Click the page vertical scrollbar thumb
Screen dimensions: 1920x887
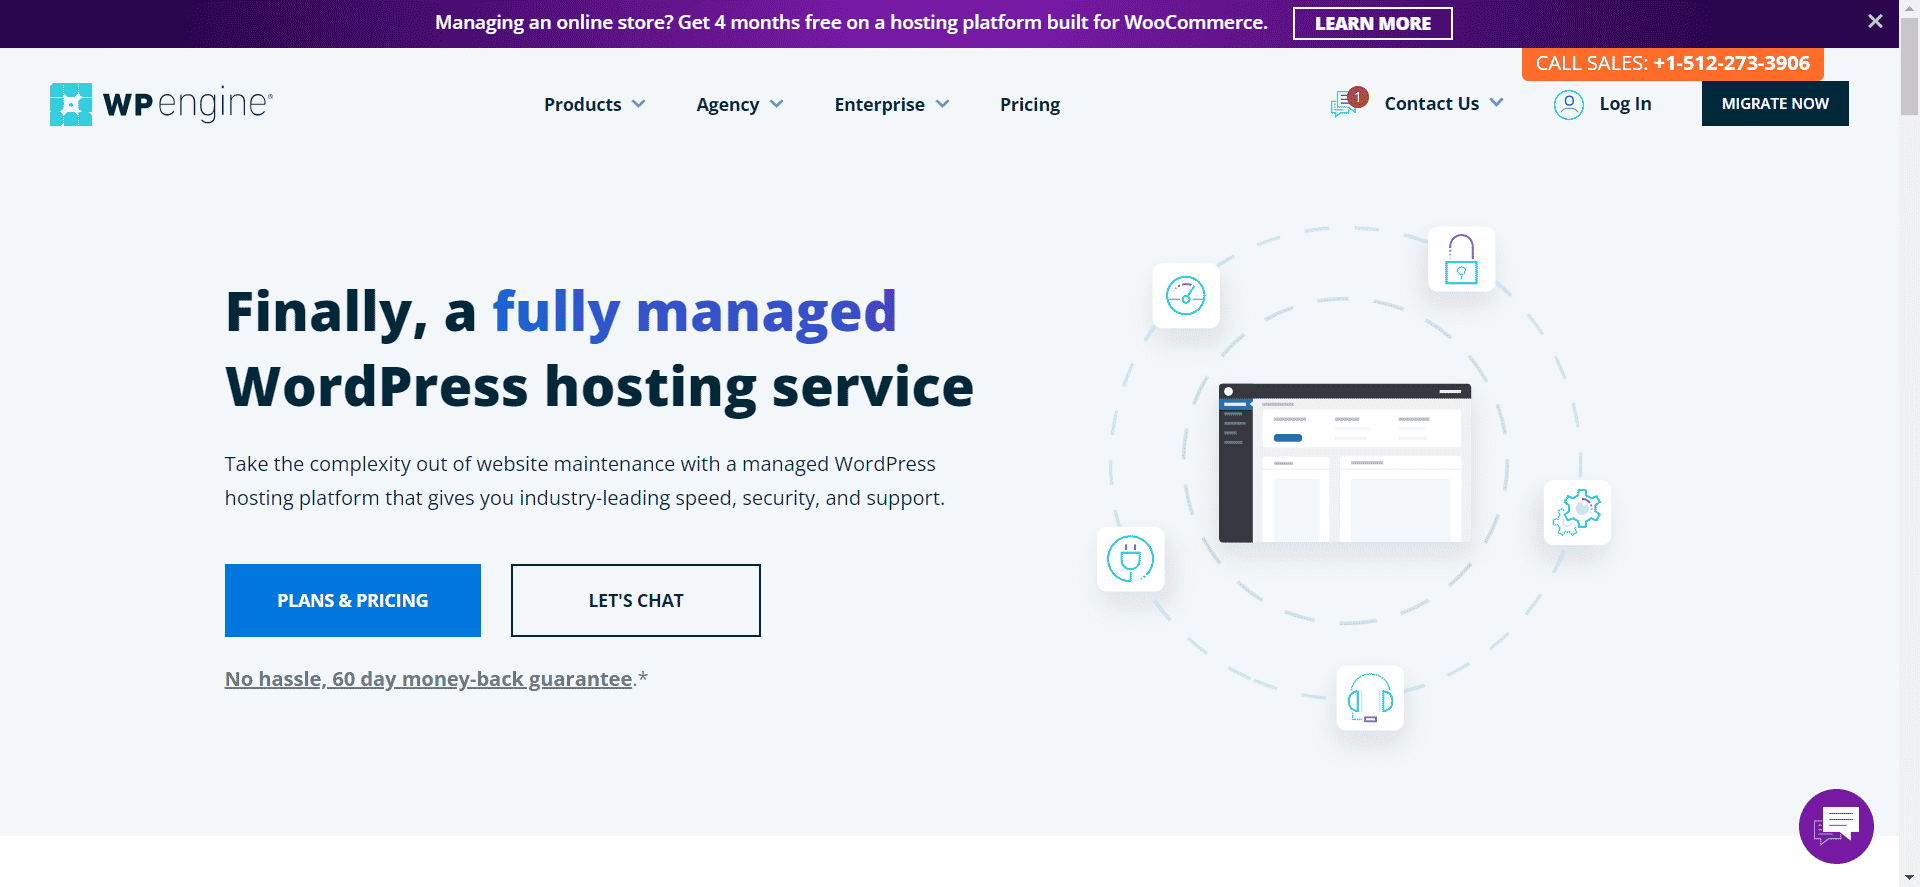(x=1909, y=66)
